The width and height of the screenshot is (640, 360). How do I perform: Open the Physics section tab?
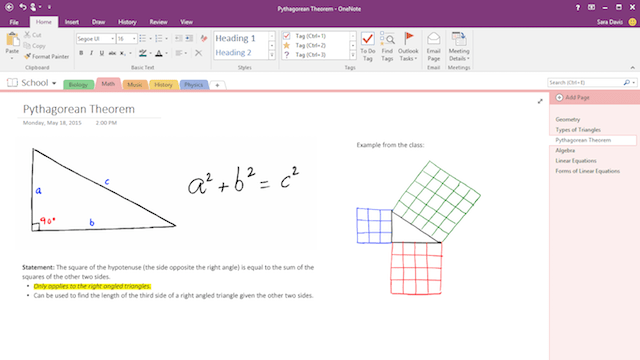point(193,85)
